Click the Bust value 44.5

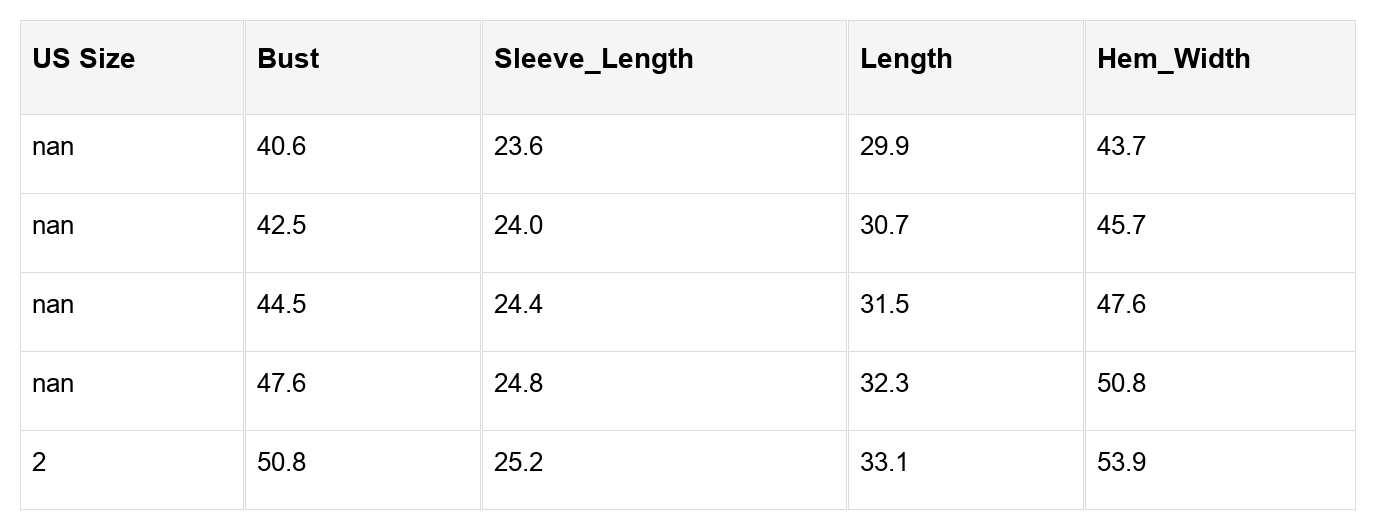click(x=282, y=305)
